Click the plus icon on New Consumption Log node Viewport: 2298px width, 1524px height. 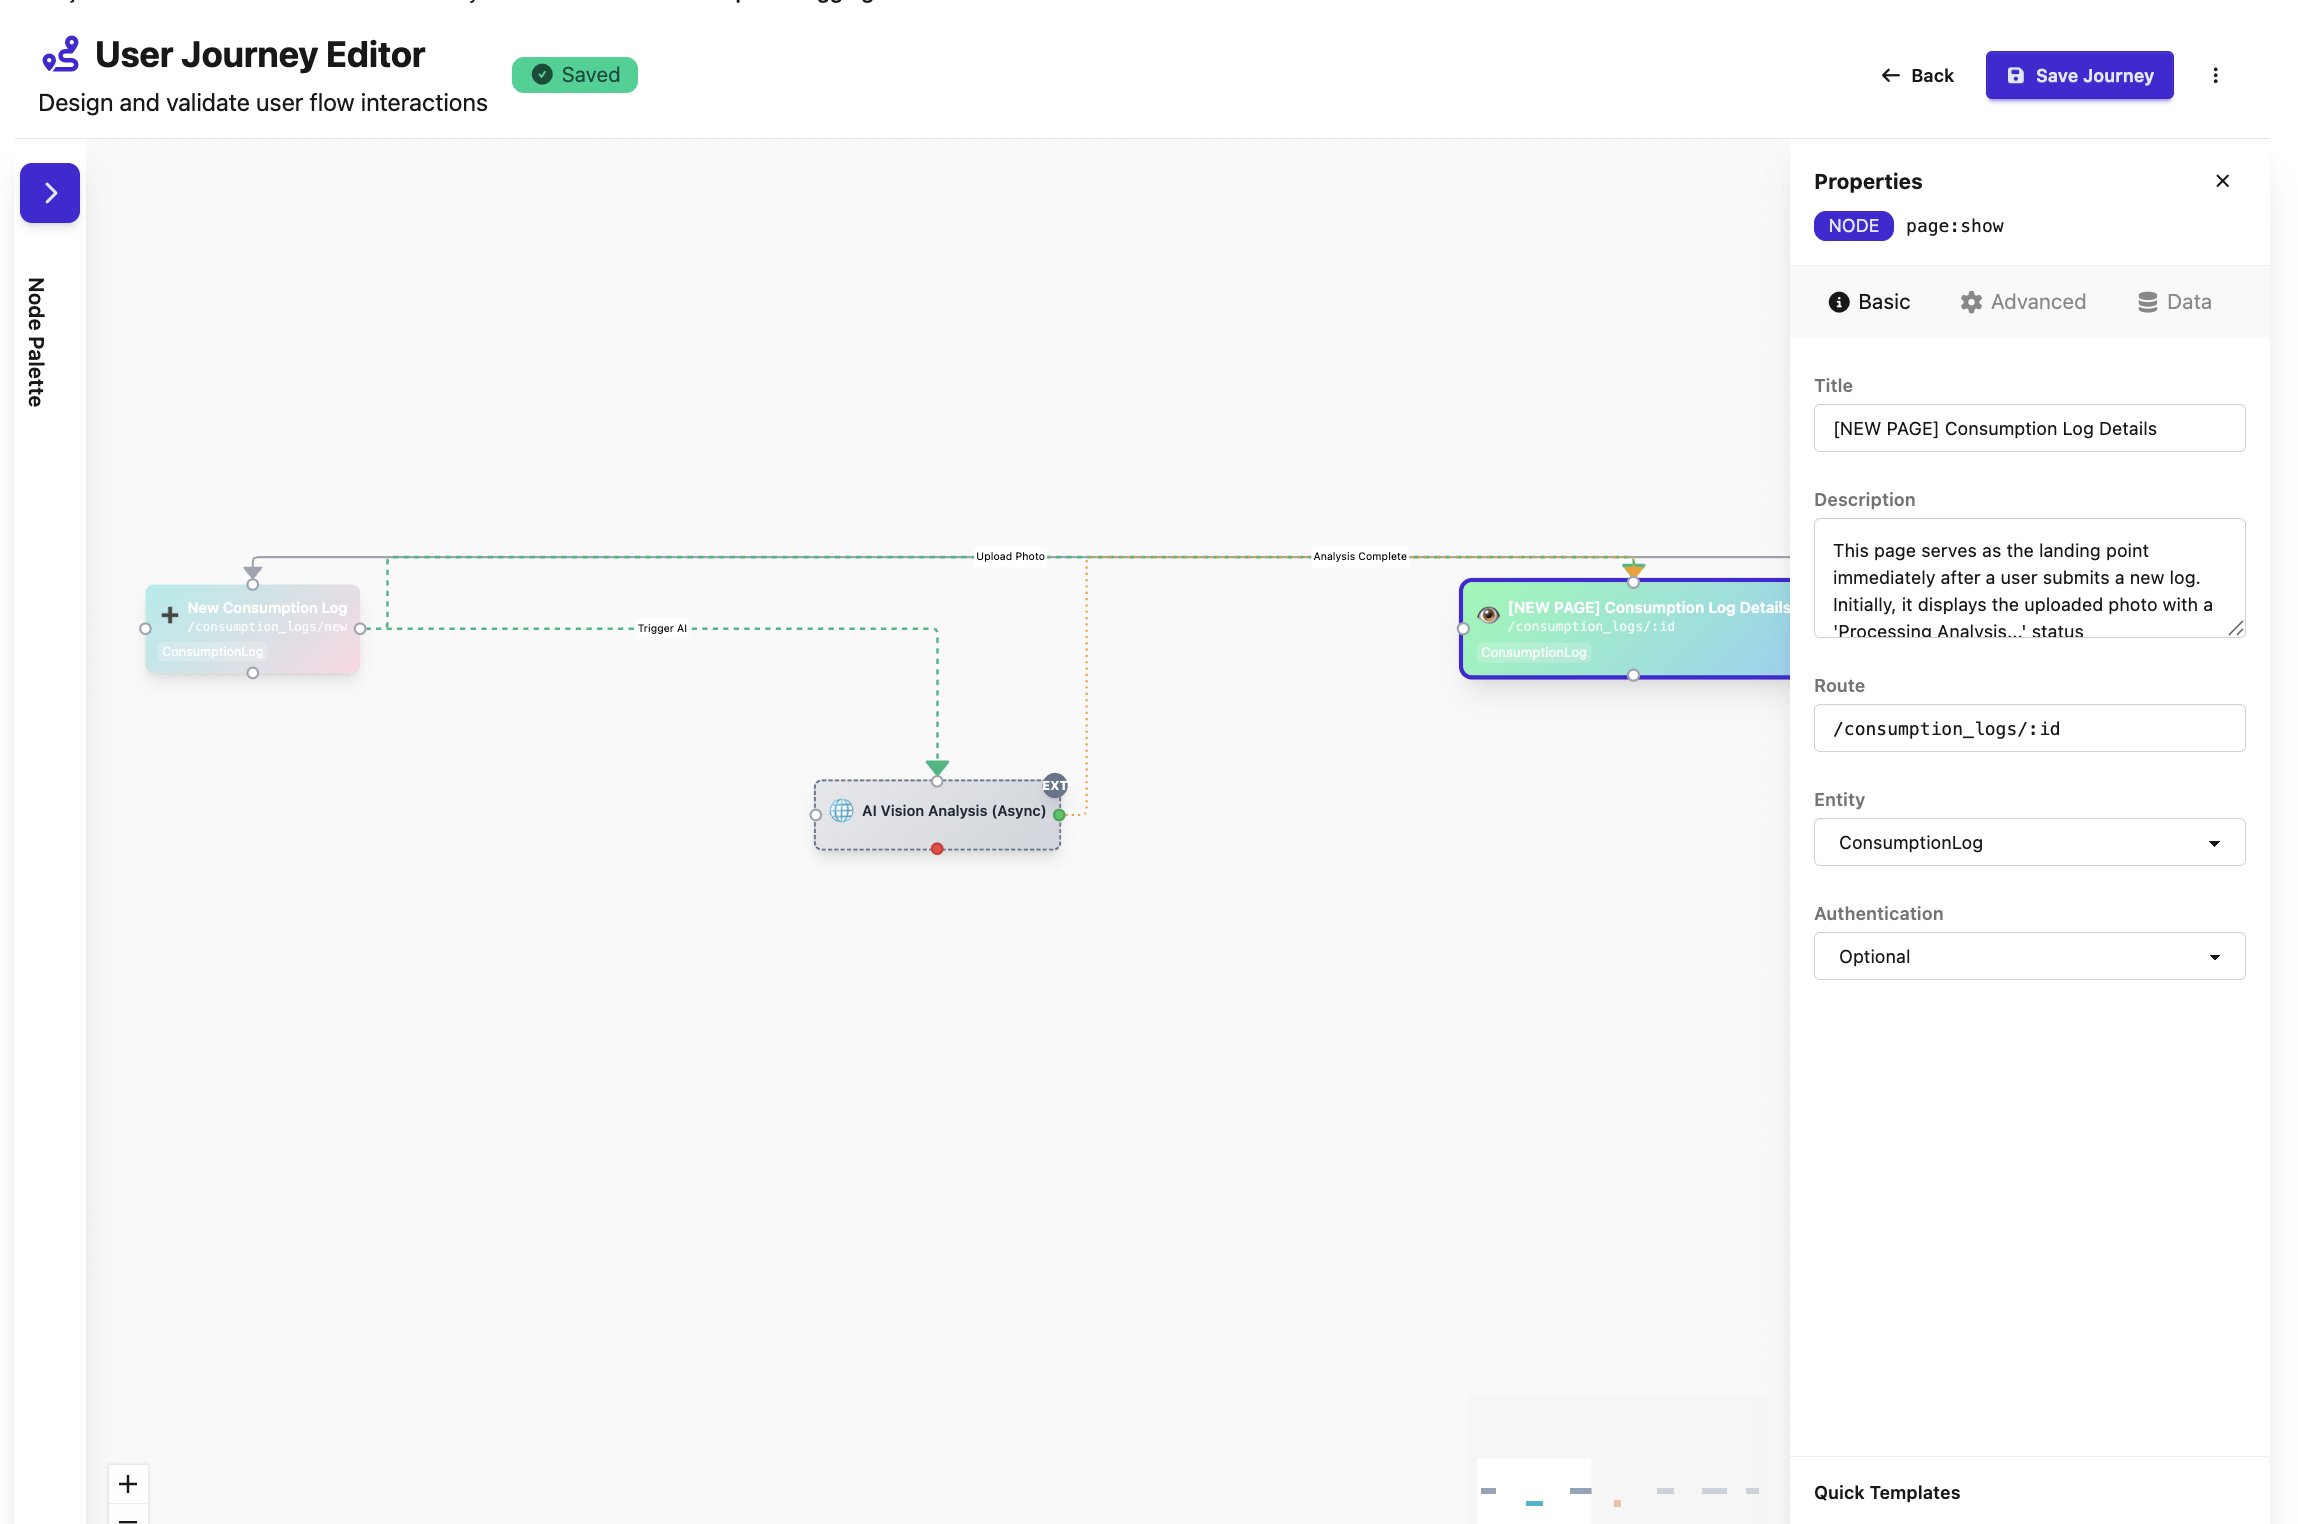pyautogui.click(x=169, y=615)
